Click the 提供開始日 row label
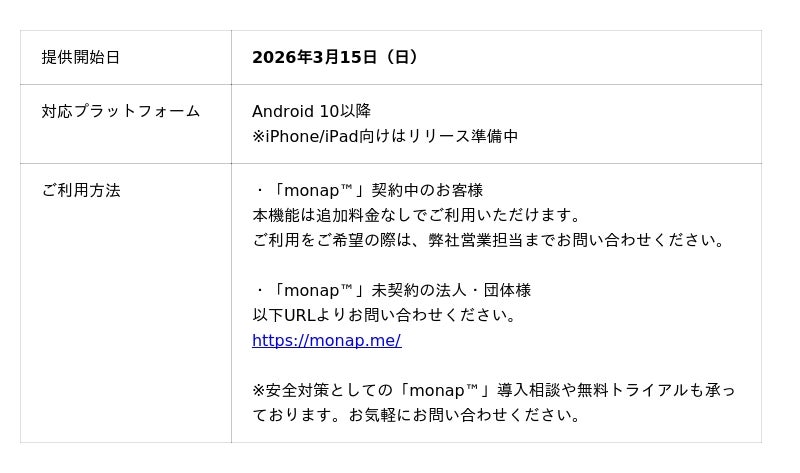This screenshot has width=800, height=473. 81,57
